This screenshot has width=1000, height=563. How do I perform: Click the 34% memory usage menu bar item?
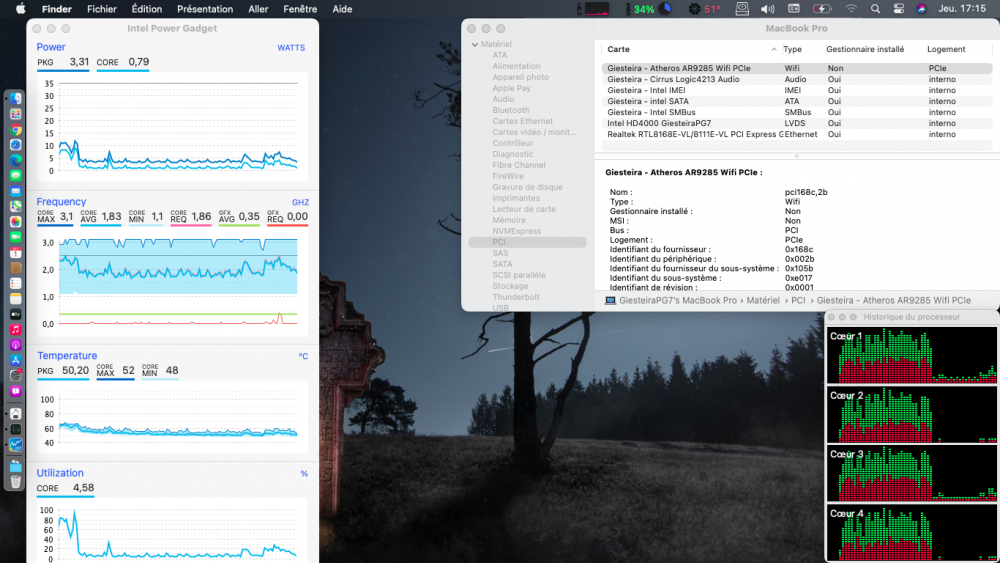(x=651, y=9)
